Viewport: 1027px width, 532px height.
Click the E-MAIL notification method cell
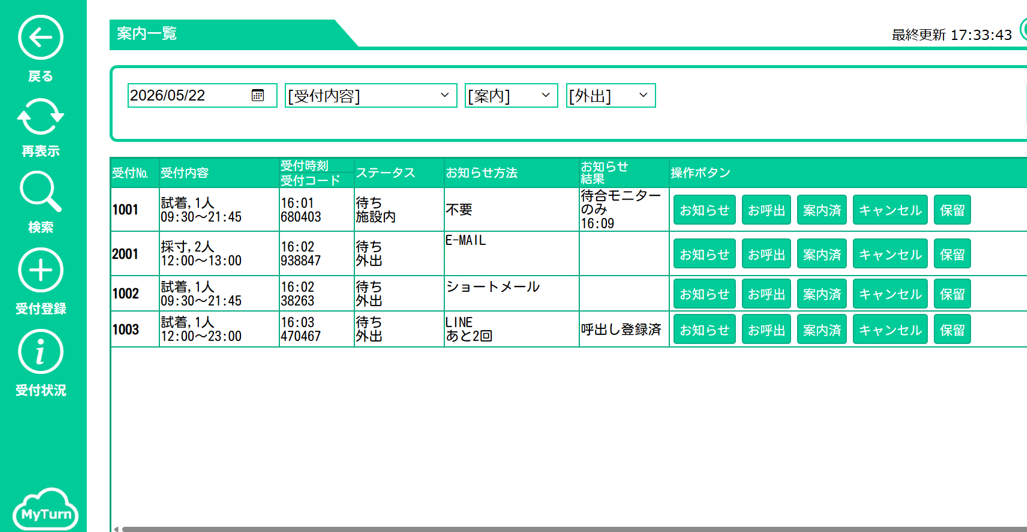pyautogui.click(x=512, y=254)
